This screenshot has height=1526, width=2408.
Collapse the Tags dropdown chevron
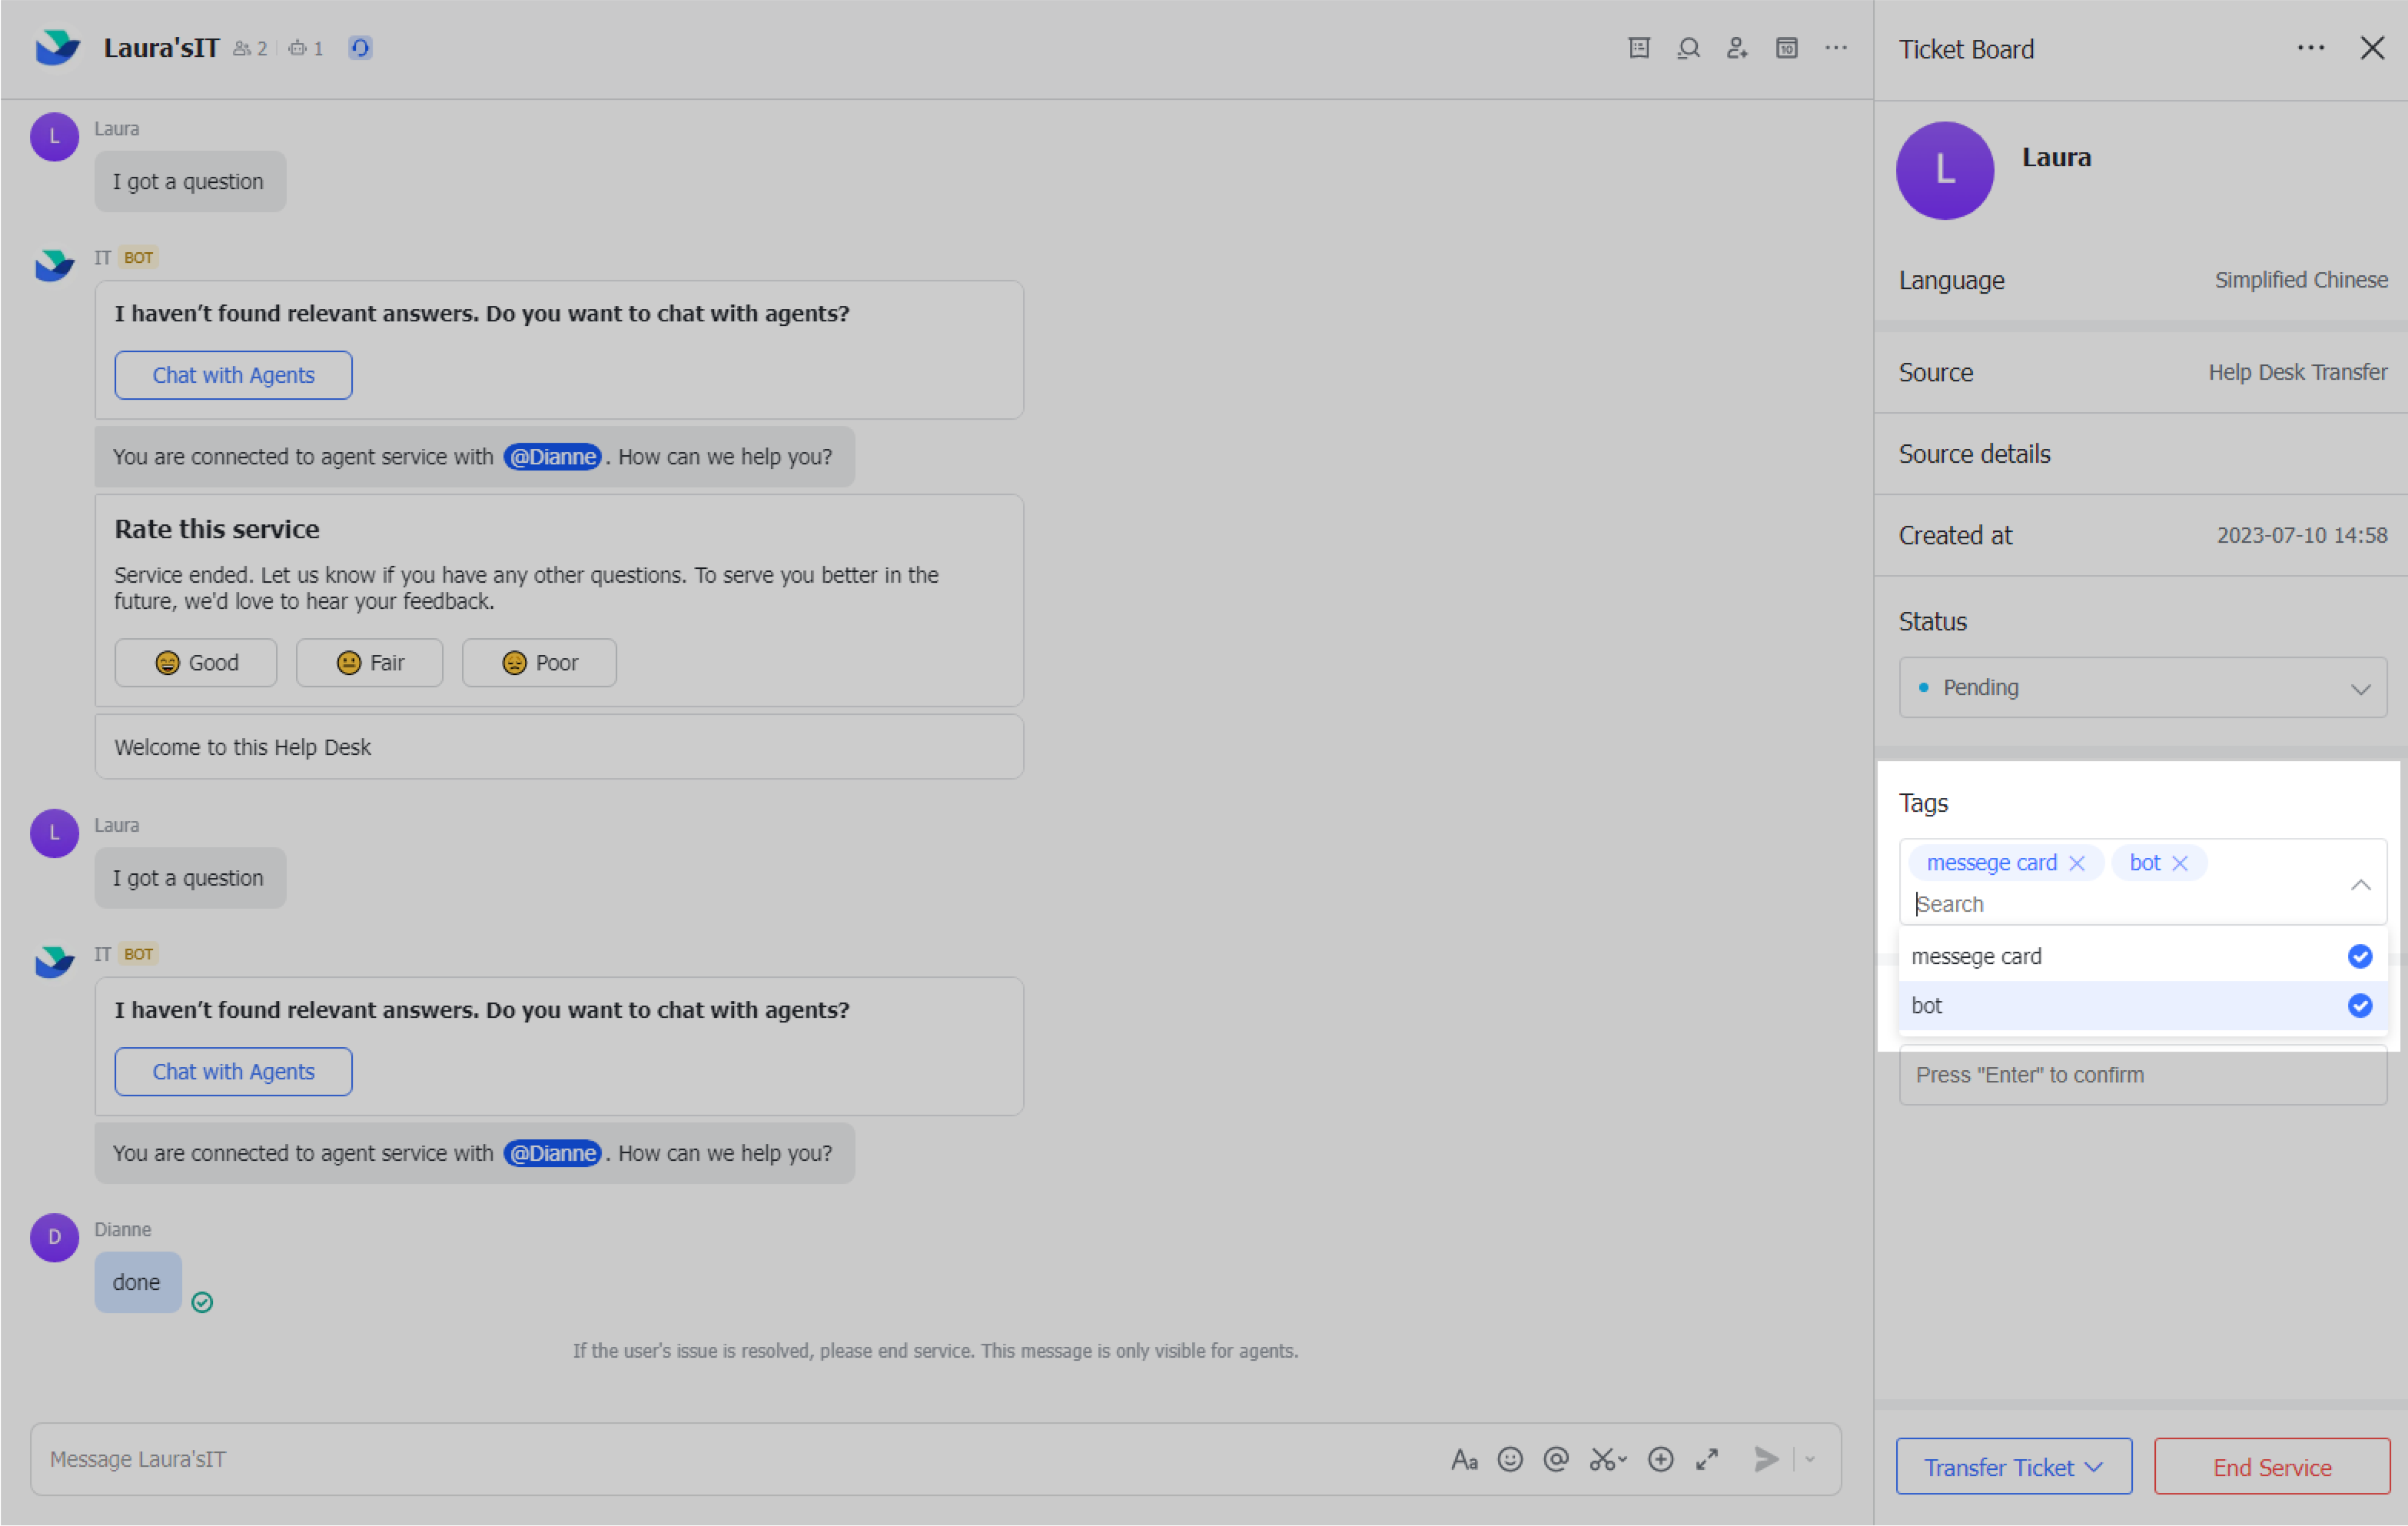point(2360,884)
